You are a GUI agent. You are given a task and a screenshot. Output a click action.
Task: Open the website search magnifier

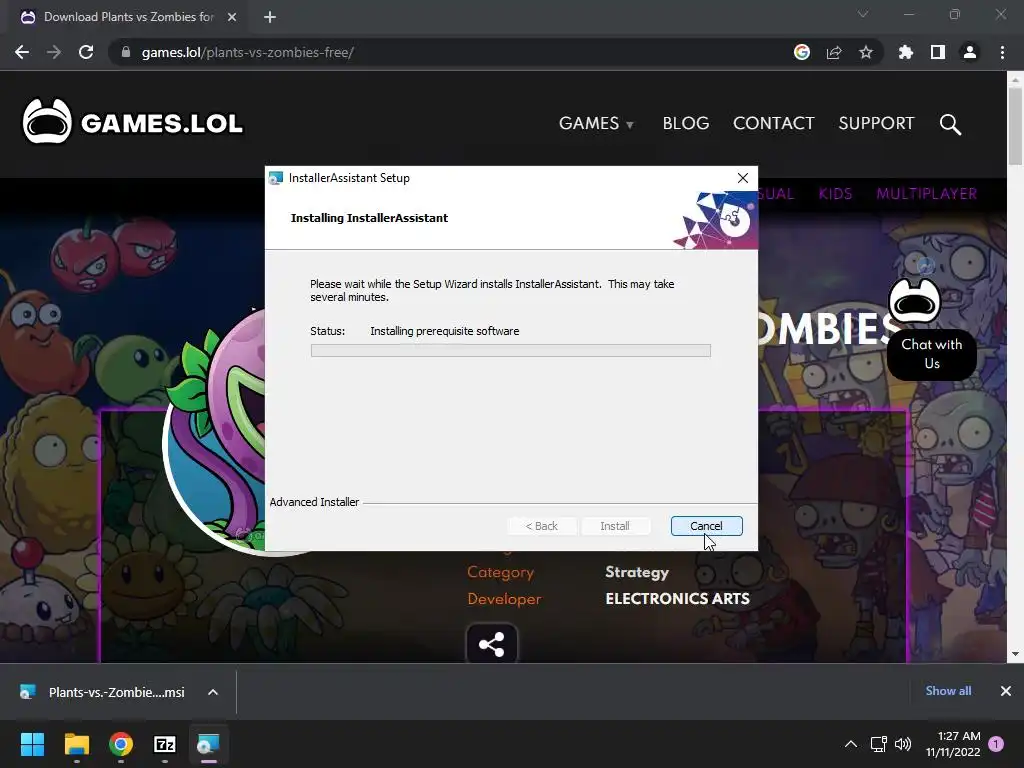(950, 123)
